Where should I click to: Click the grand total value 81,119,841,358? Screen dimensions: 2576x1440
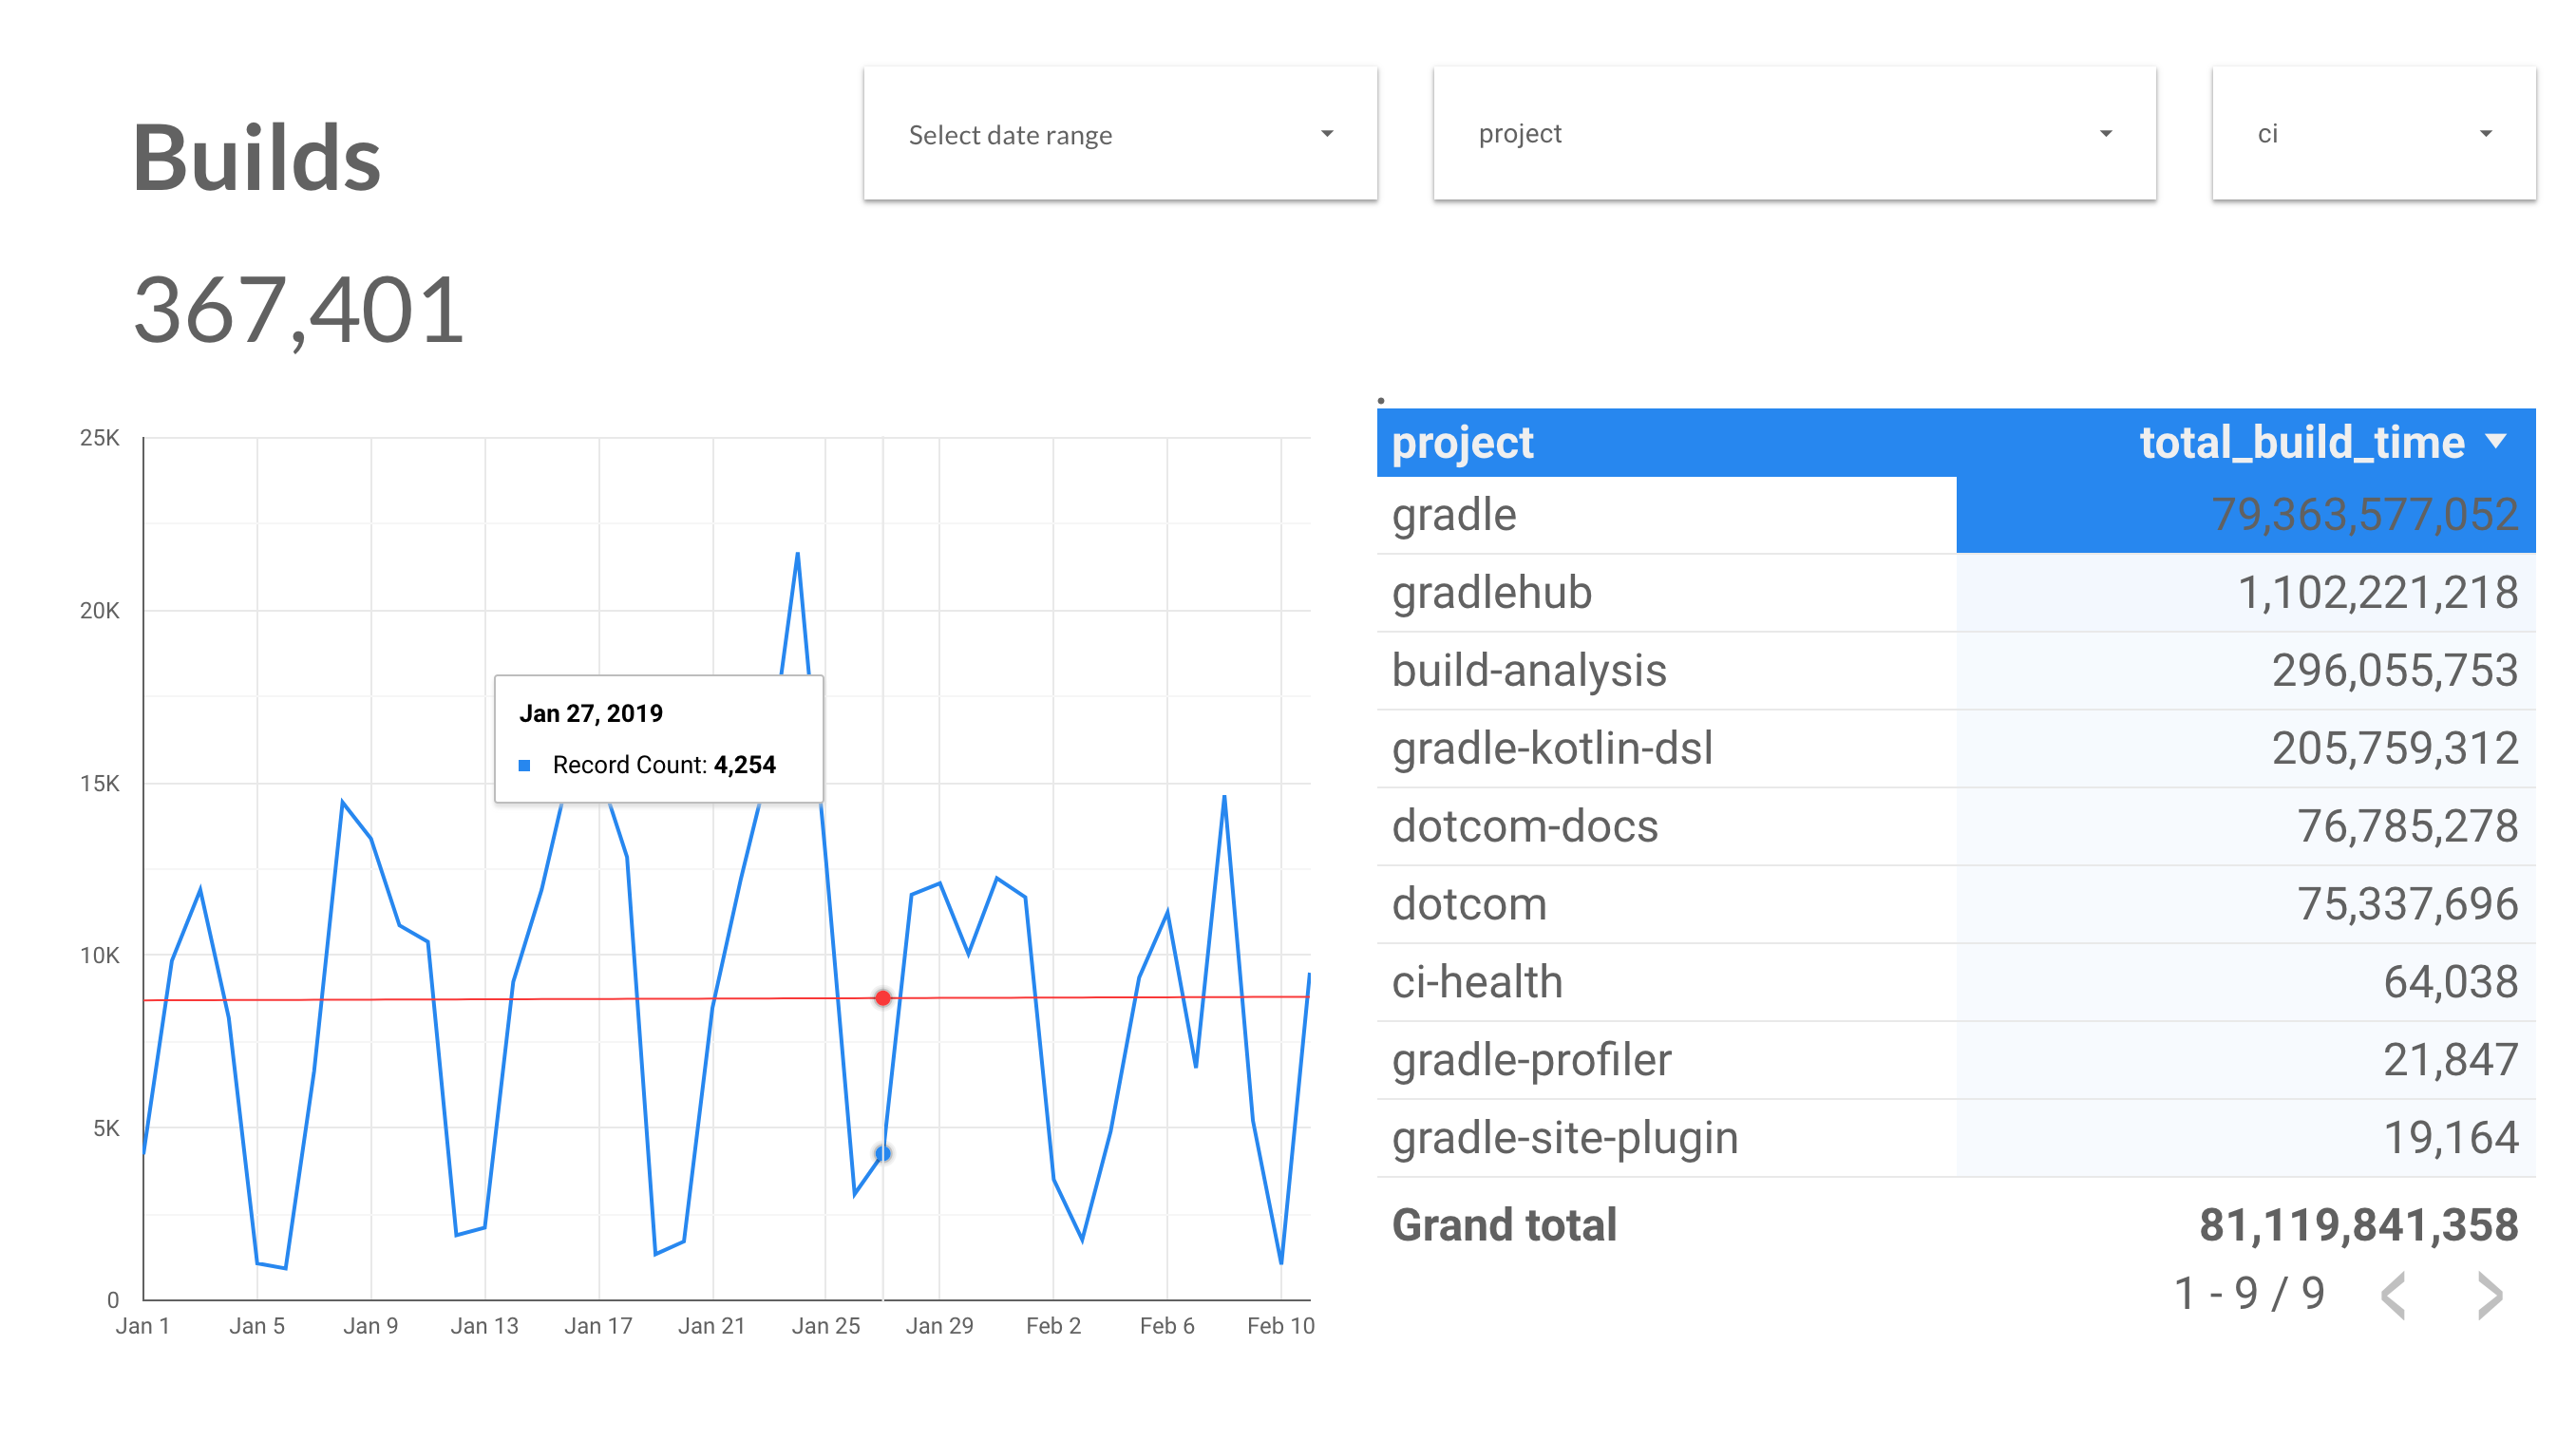(2358, 1225)
